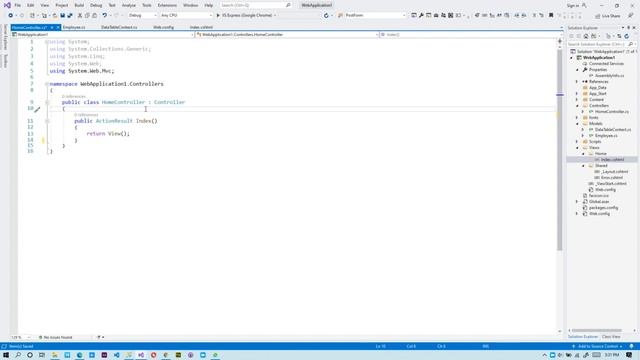This screenshot has height=360, width=640.
Task: Select _Layout.cshtml in Shared folder
Action: (614, 171)
